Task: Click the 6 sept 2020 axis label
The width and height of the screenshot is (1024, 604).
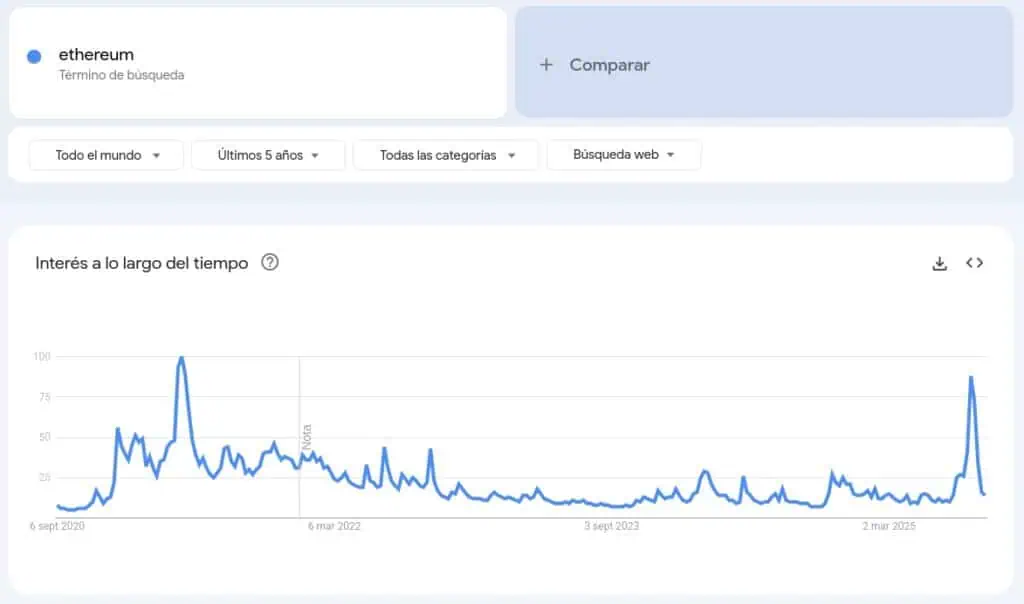Action: tap(57, 525)
